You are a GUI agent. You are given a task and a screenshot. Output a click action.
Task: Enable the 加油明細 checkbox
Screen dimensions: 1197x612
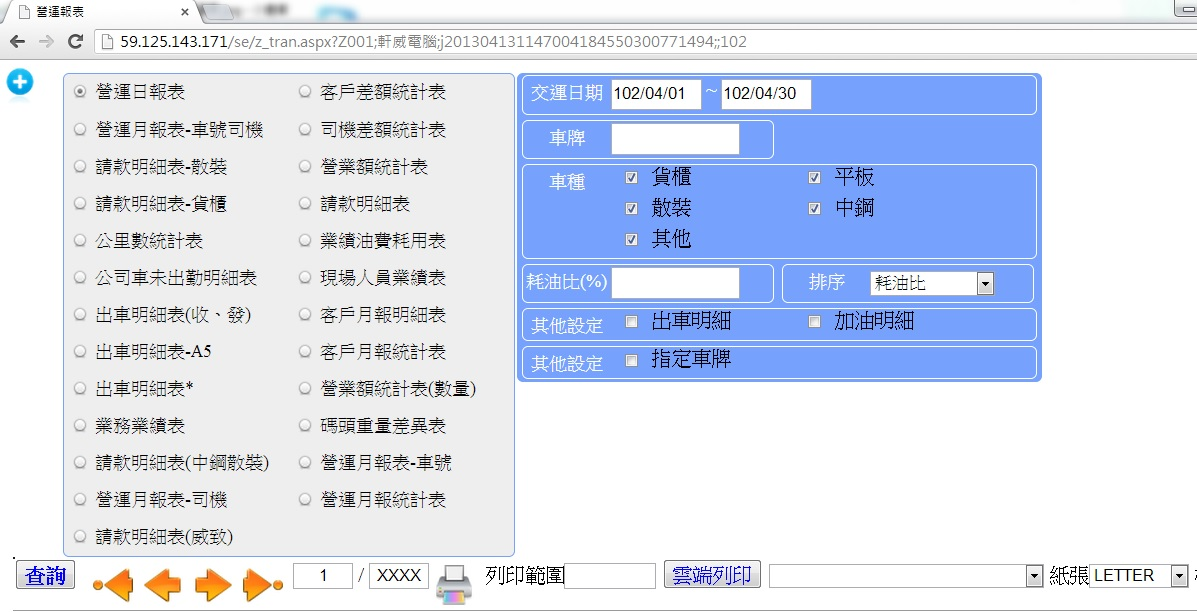[815, 321]
